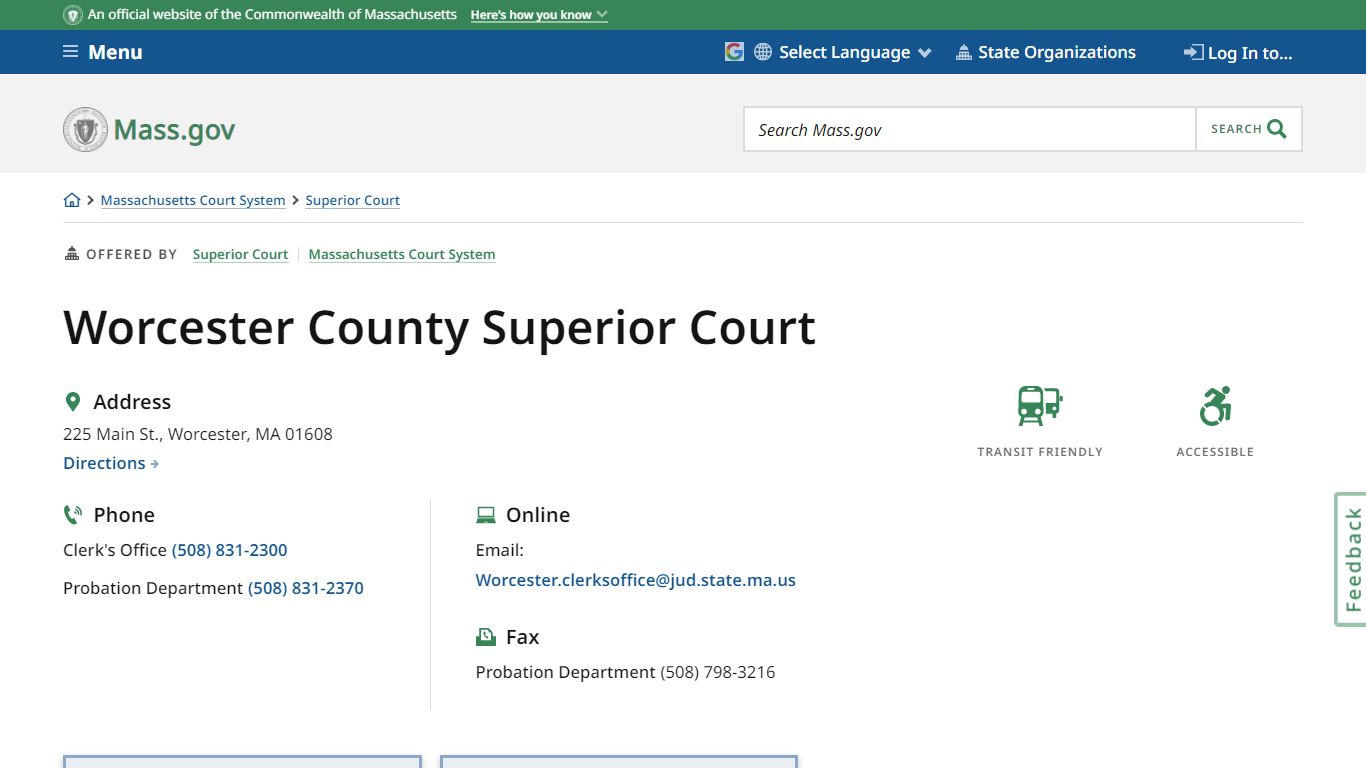This screenshot has height=768, width=1366.
Task: Open State Organizations menu
Action: (x=1046, y=52)
